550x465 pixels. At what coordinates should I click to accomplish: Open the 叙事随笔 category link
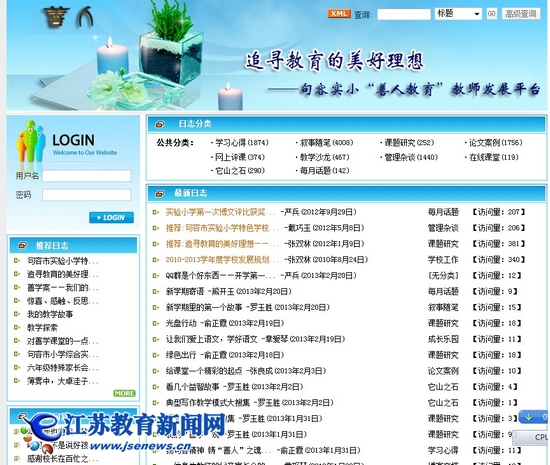coord(326,143)
